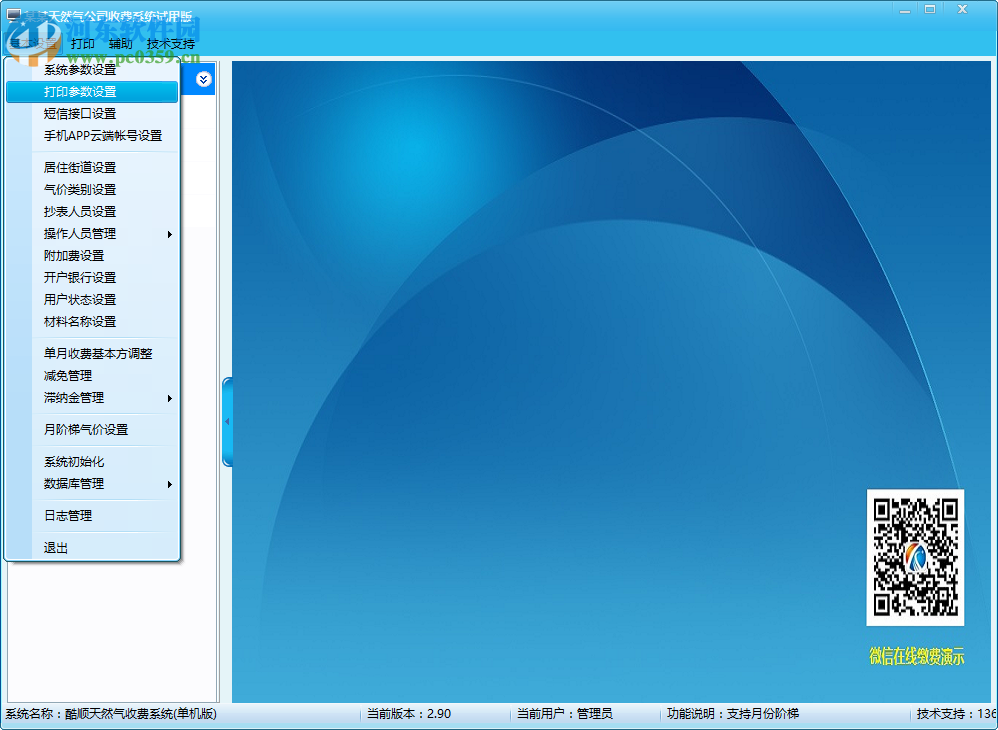Click status bar 当前用户：管理员 text
The height and width of the screenshot is (730, 998).
tap(565, 713)
